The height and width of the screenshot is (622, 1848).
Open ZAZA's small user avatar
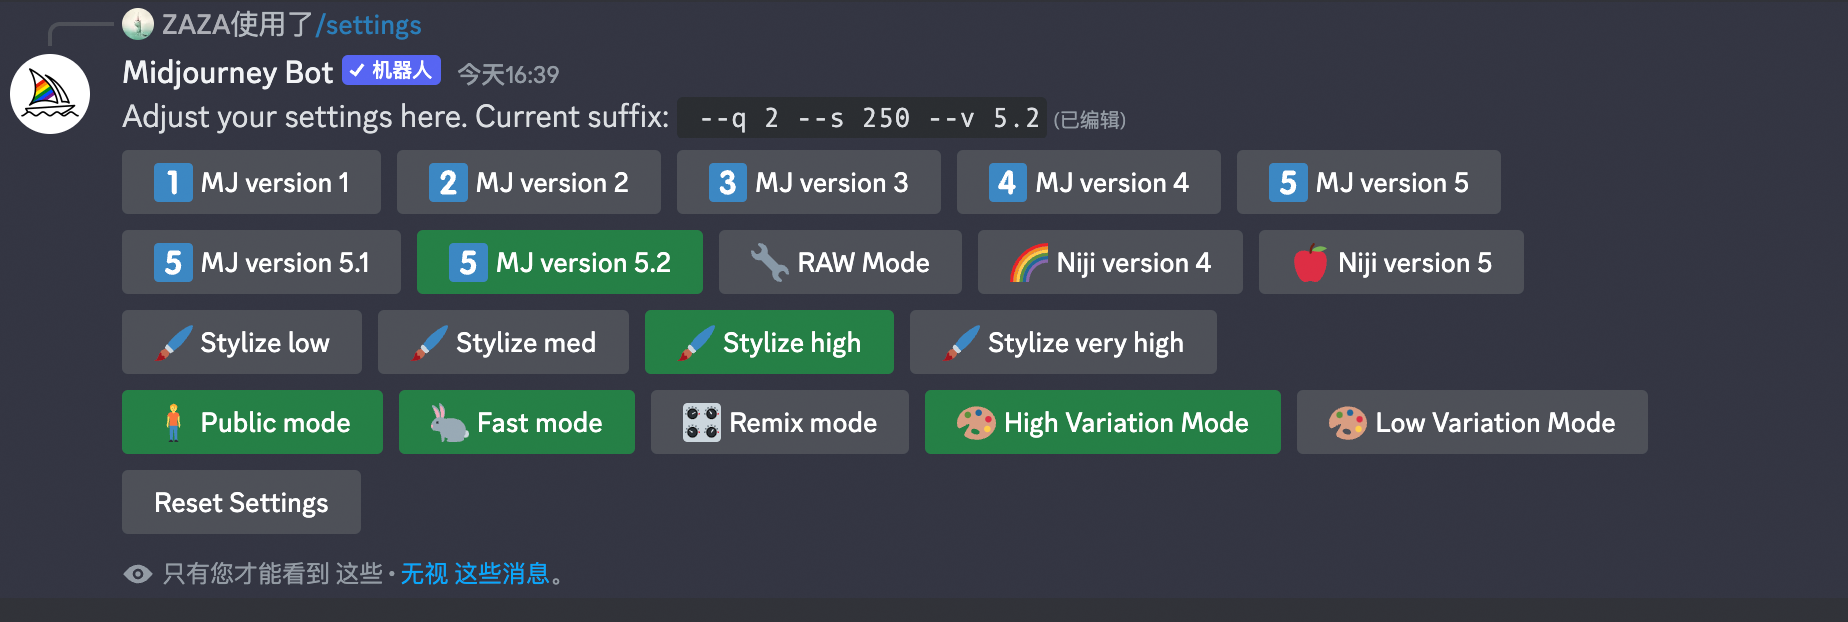[138, 24]
